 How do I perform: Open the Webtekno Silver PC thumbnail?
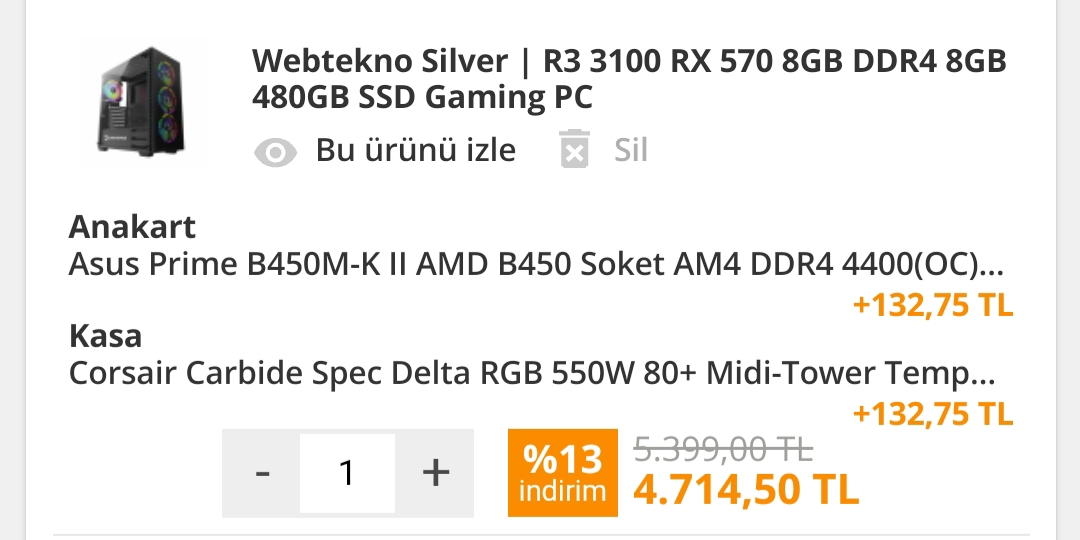pos(142,103)
